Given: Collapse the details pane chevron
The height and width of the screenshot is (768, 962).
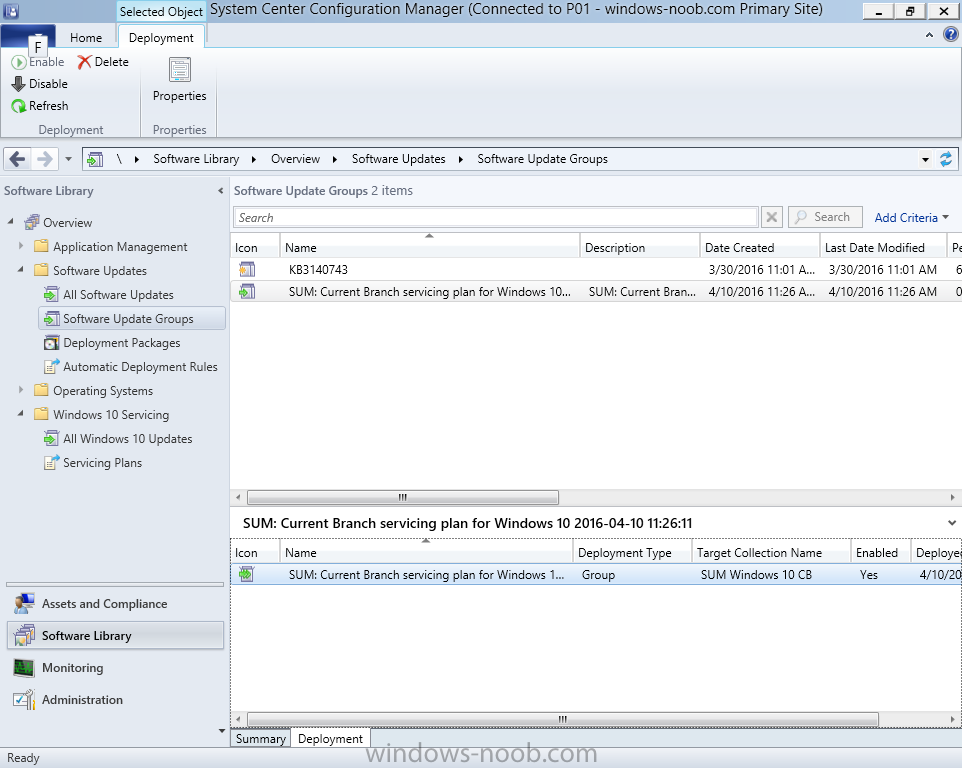Looking at the screenshot, I should [952, 523].
